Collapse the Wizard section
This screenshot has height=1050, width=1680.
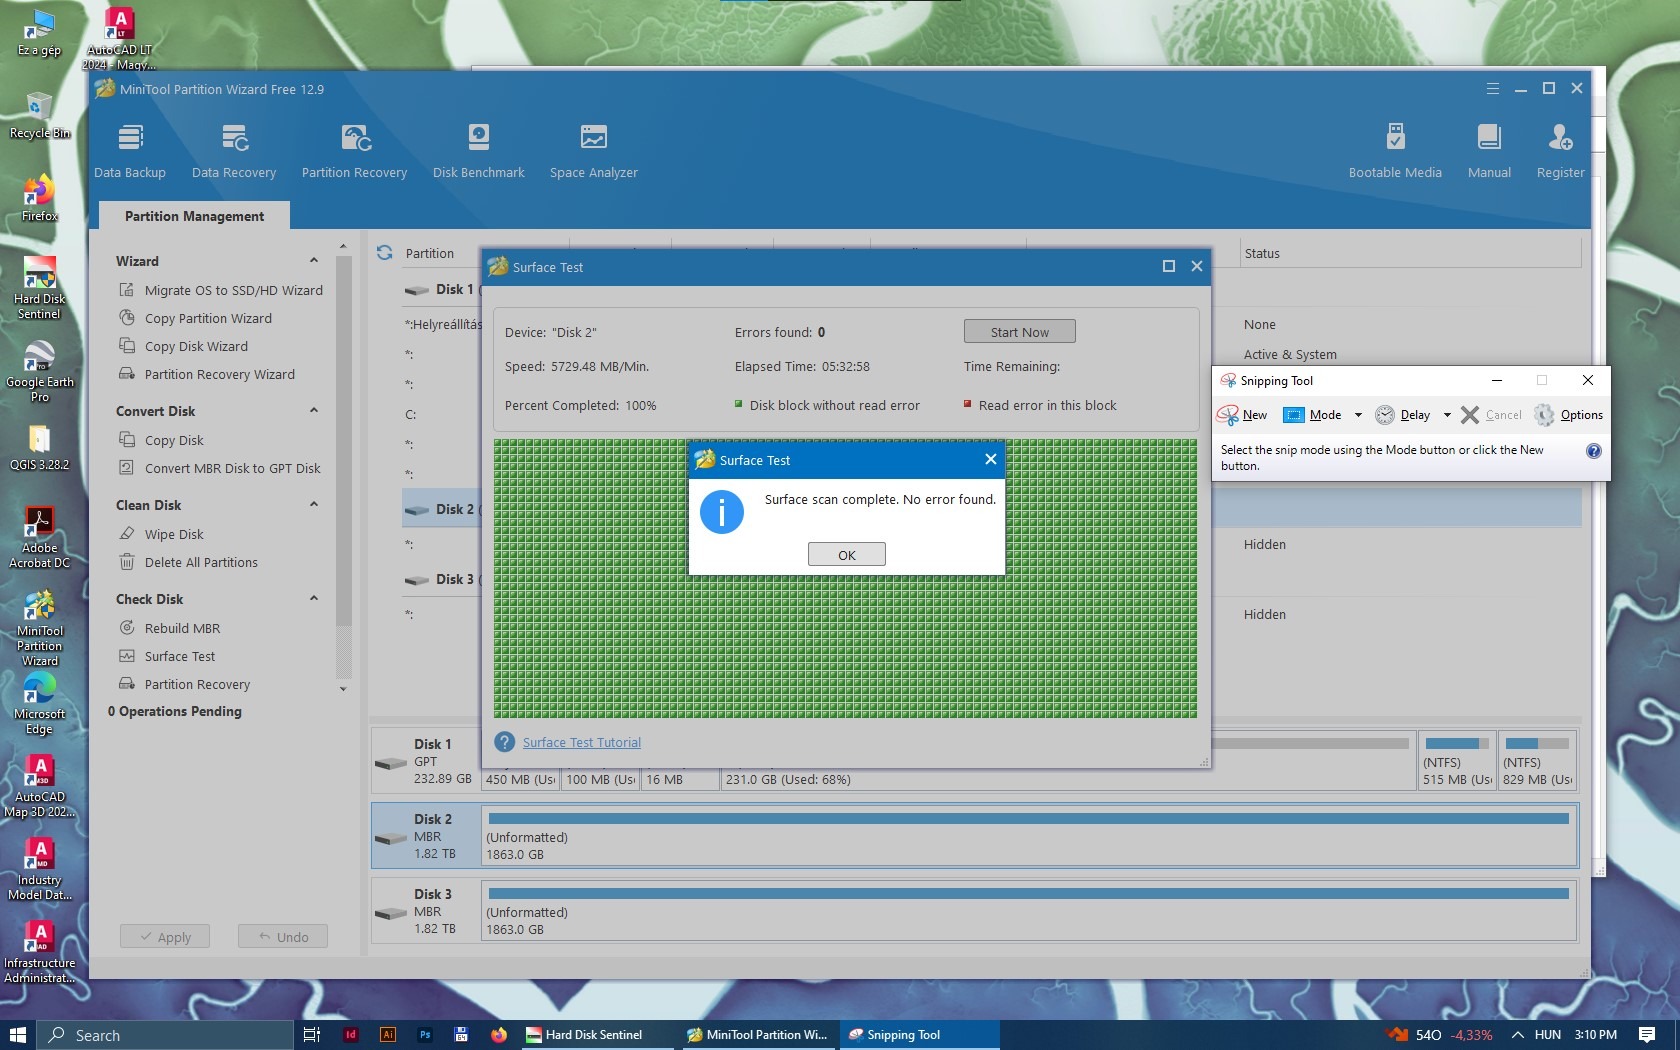click(x=314, y=261)
